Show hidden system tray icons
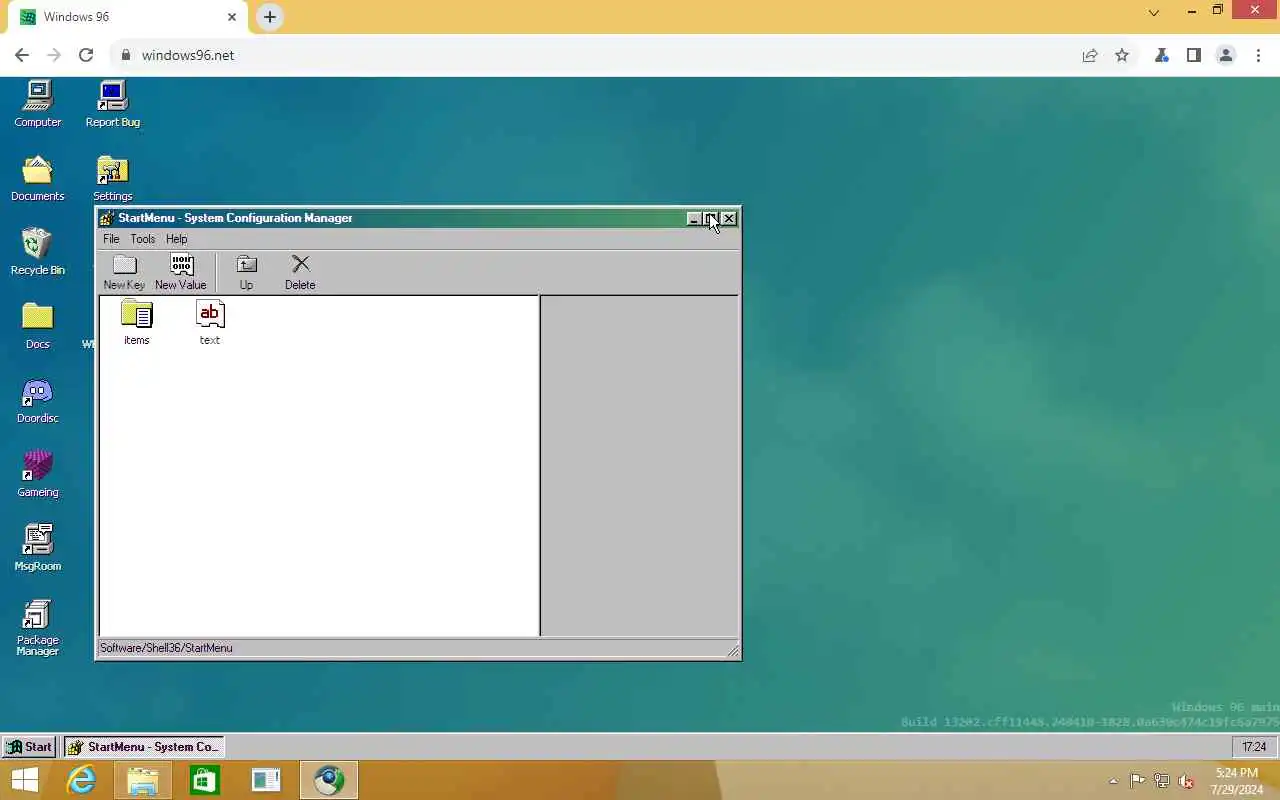 [x=1113, y=781]
